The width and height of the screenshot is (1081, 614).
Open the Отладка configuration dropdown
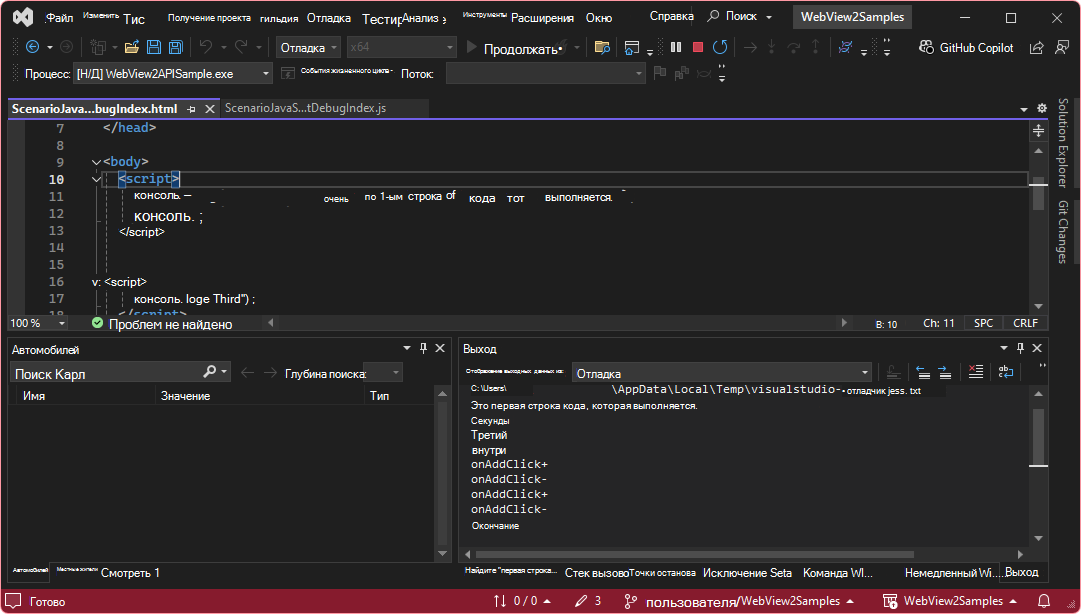[308, 48]
